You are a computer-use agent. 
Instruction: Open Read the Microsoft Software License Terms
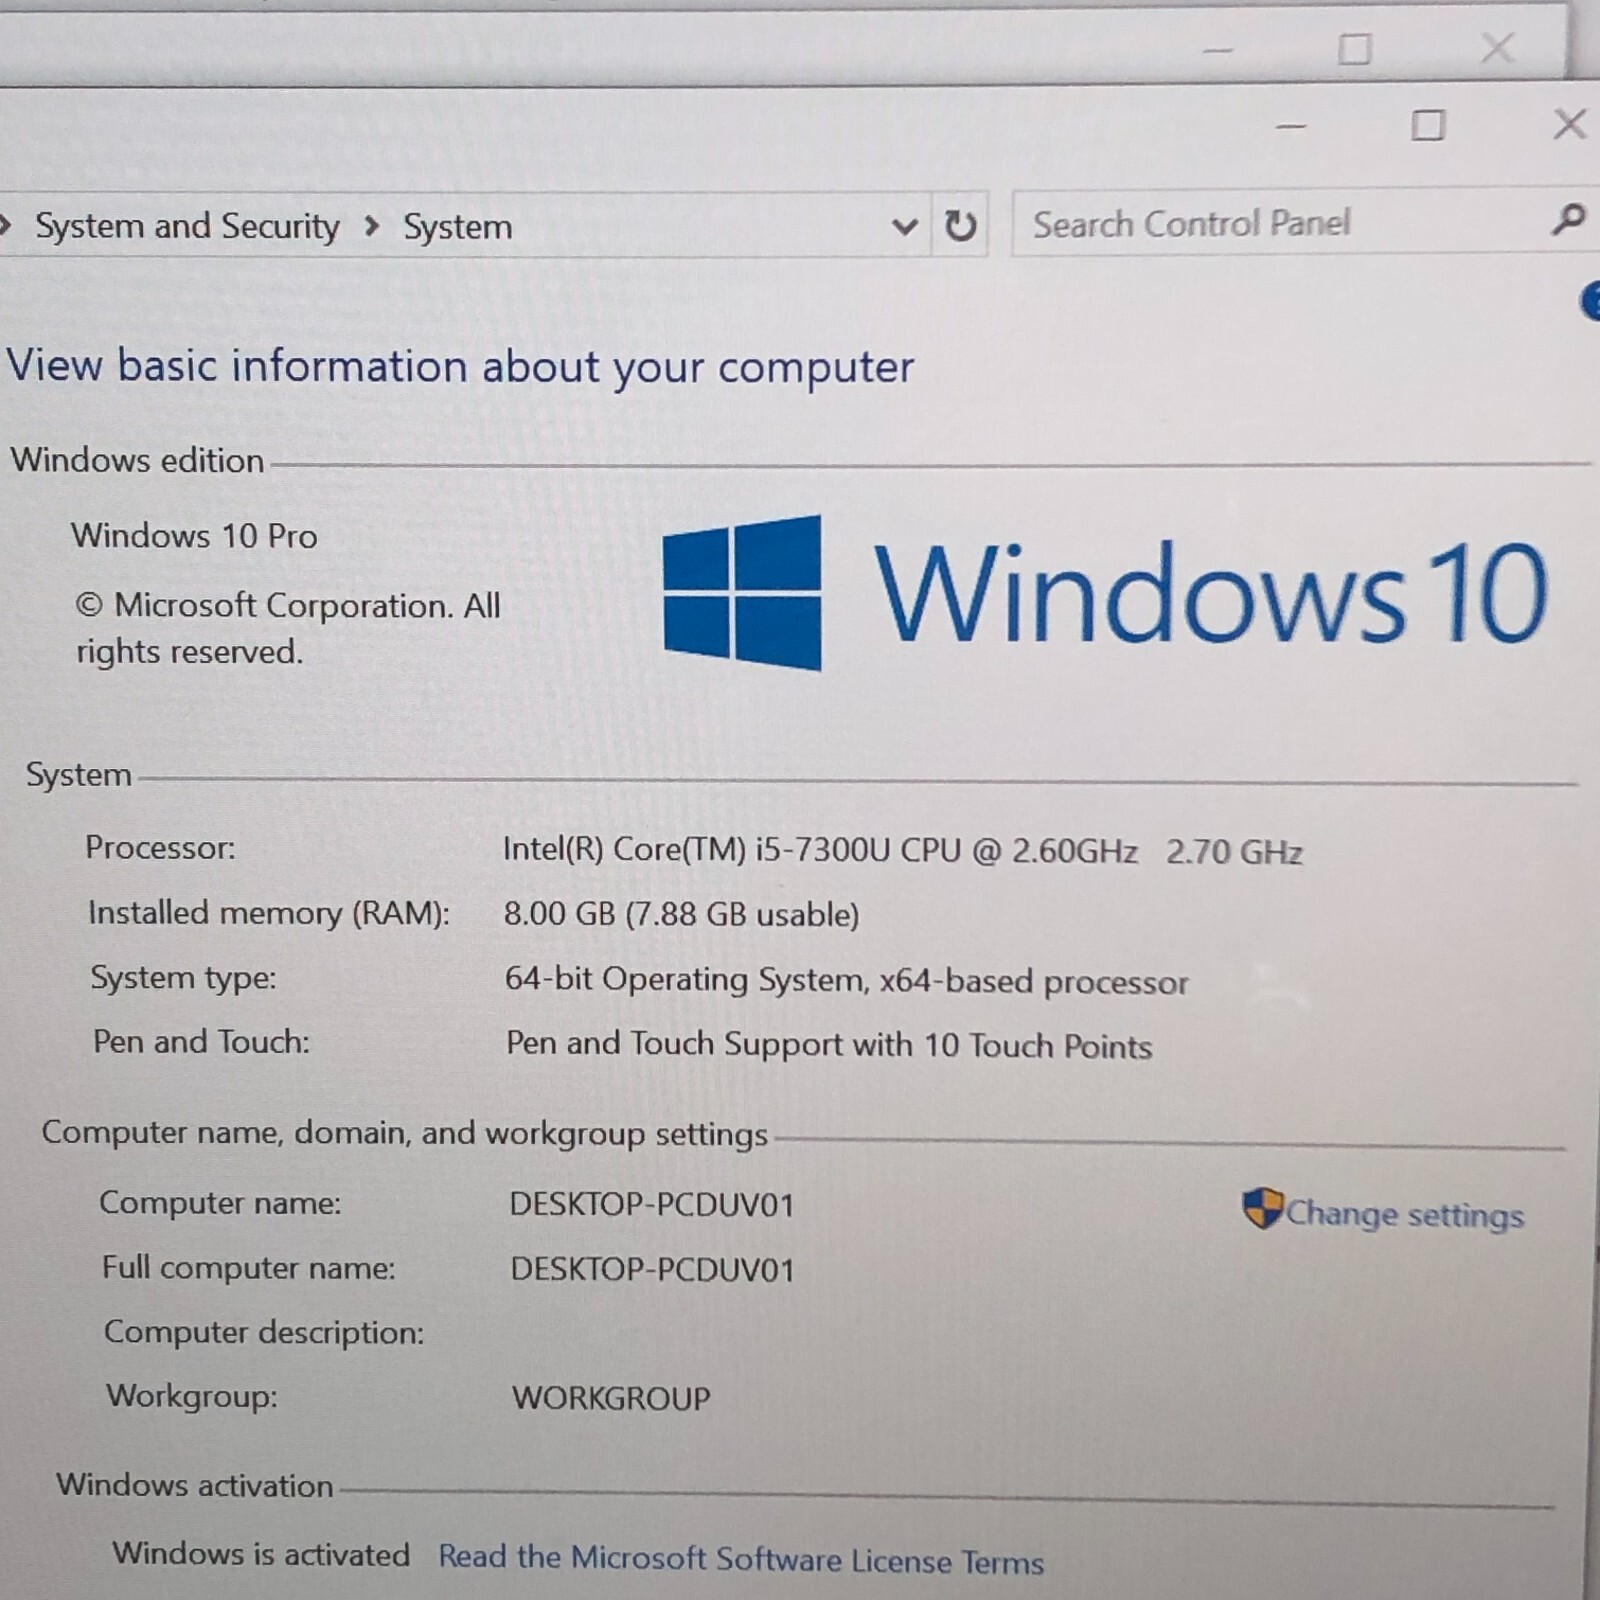[741, 1558]
